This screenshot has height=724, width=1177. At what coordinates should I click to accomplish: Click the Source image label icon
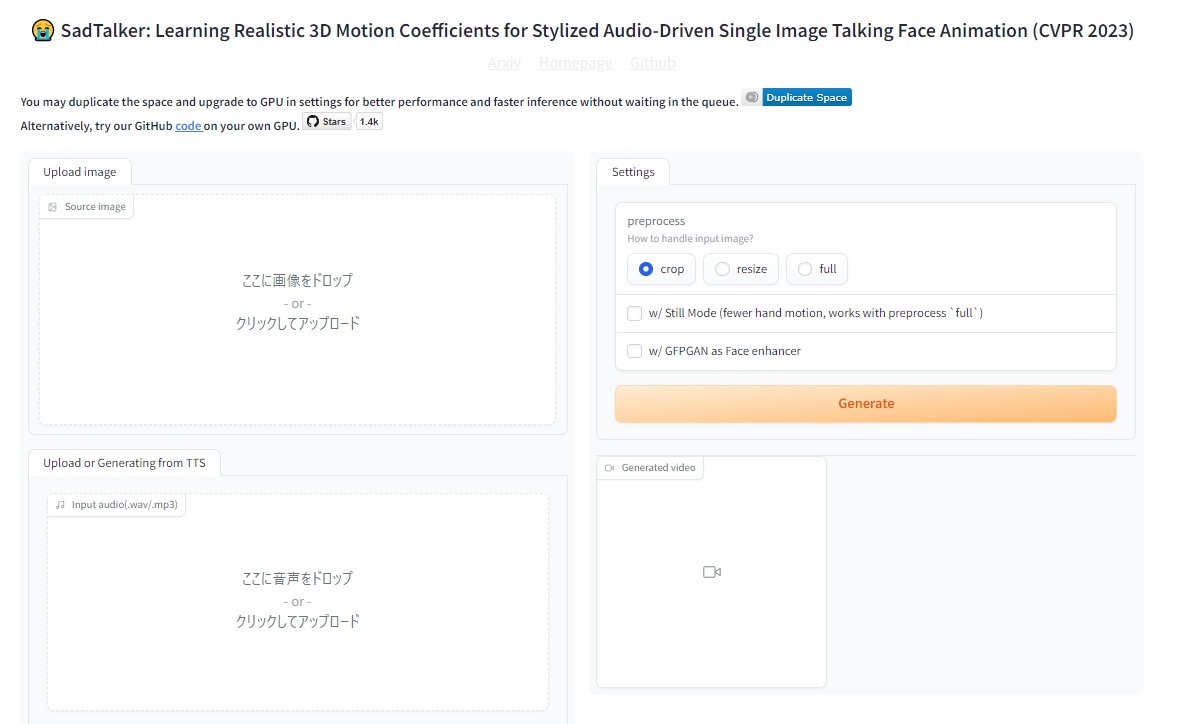coord(53,207)
